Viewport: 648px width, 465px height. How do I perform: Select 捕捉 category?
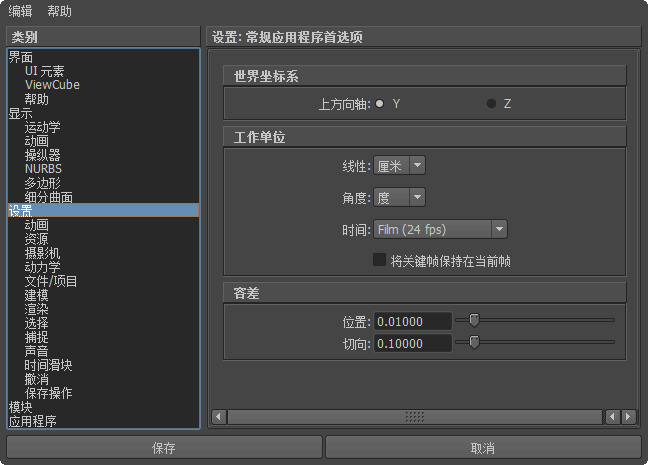click(103, 337)
